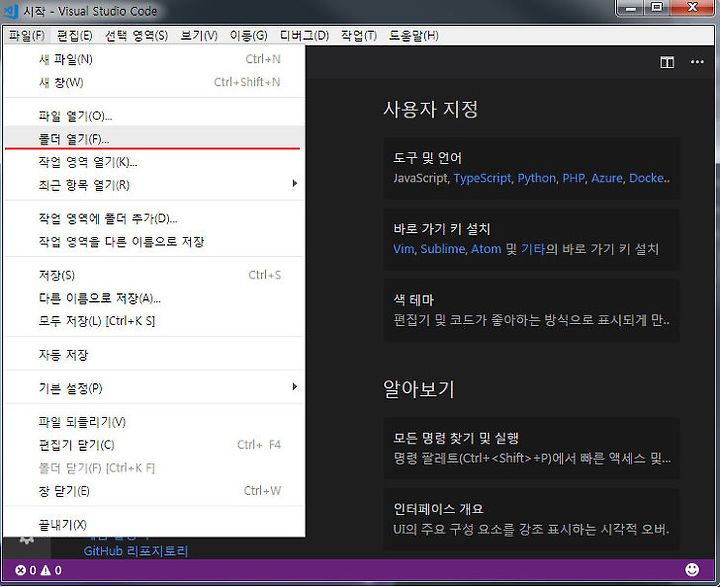Open the more actions ellipsis icon
720x587 pixels.
coord(697,62)
